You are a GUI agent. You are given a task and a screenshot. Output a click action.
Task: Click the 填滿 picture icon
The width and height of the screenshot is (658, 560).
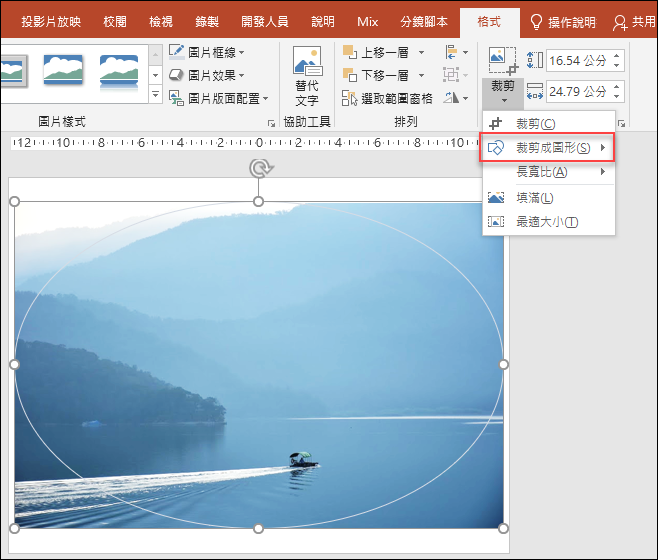tap(496, 197)
